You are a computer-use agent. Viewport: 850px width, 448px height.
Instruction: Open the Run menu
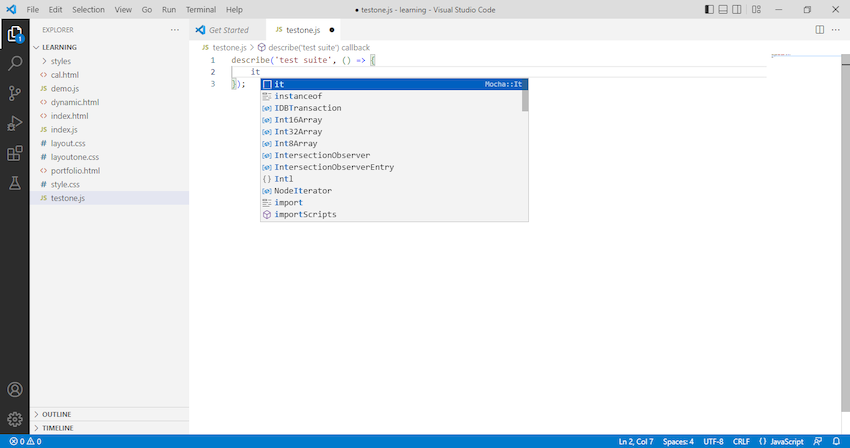169,10
